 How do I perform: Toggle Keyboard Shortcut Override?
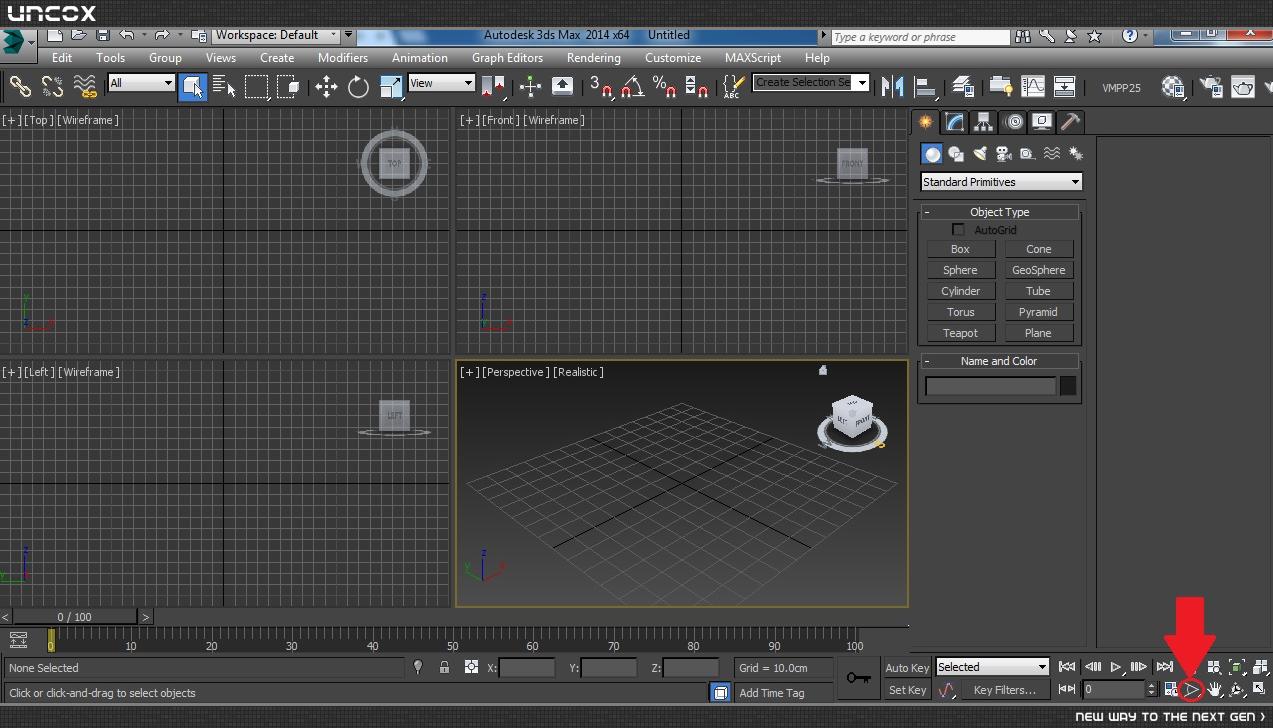[x=562, y=87]
